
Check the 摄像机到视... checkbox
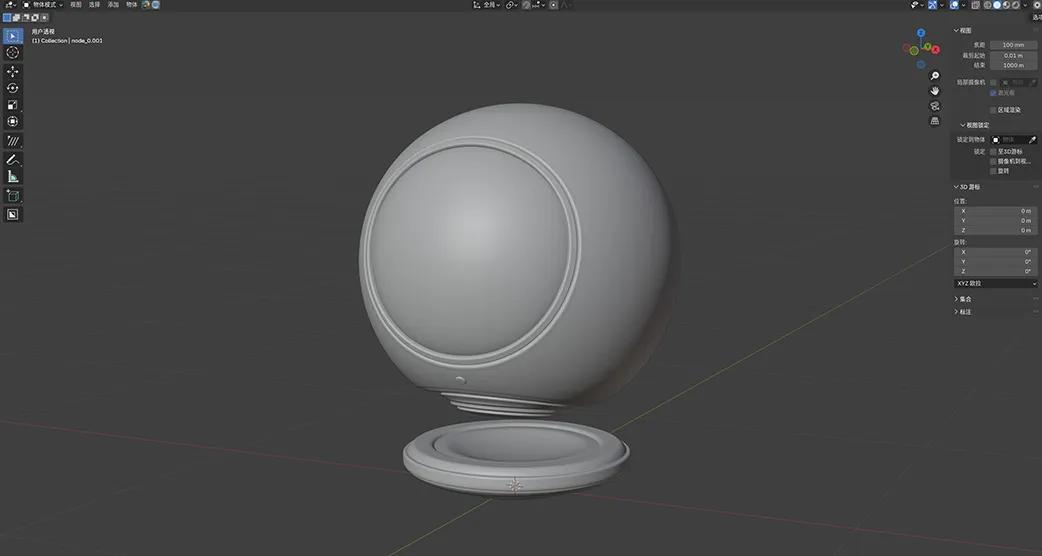(993, 161)
